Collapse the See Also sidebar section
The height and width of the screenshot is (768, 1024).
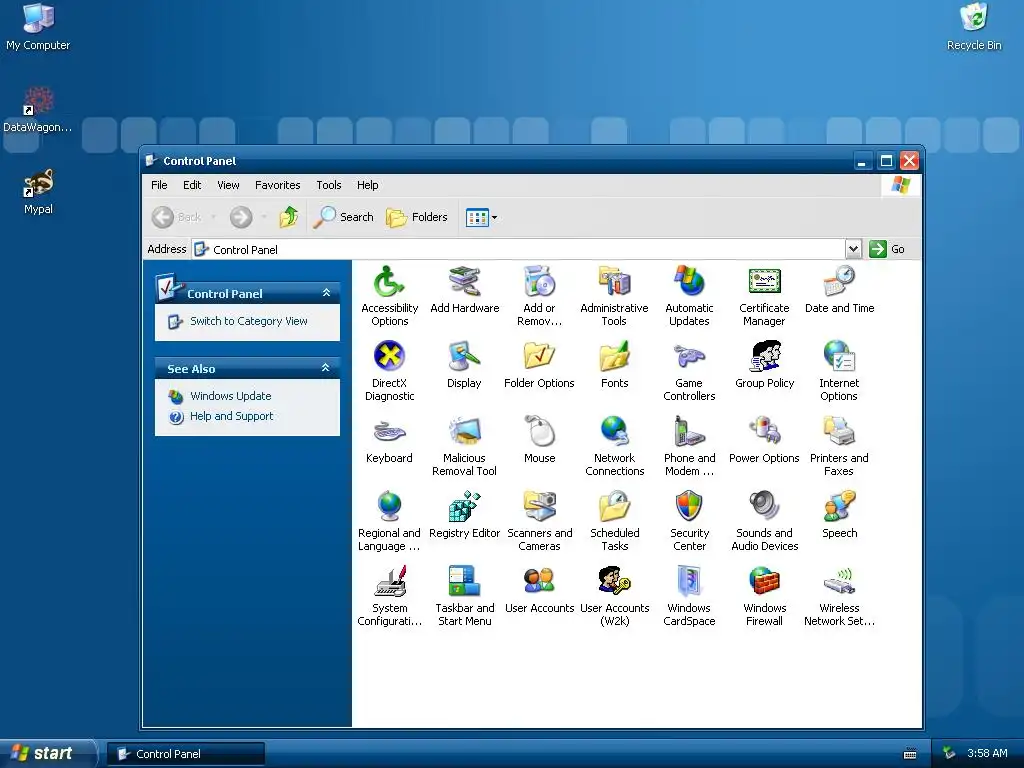point(325,368)
